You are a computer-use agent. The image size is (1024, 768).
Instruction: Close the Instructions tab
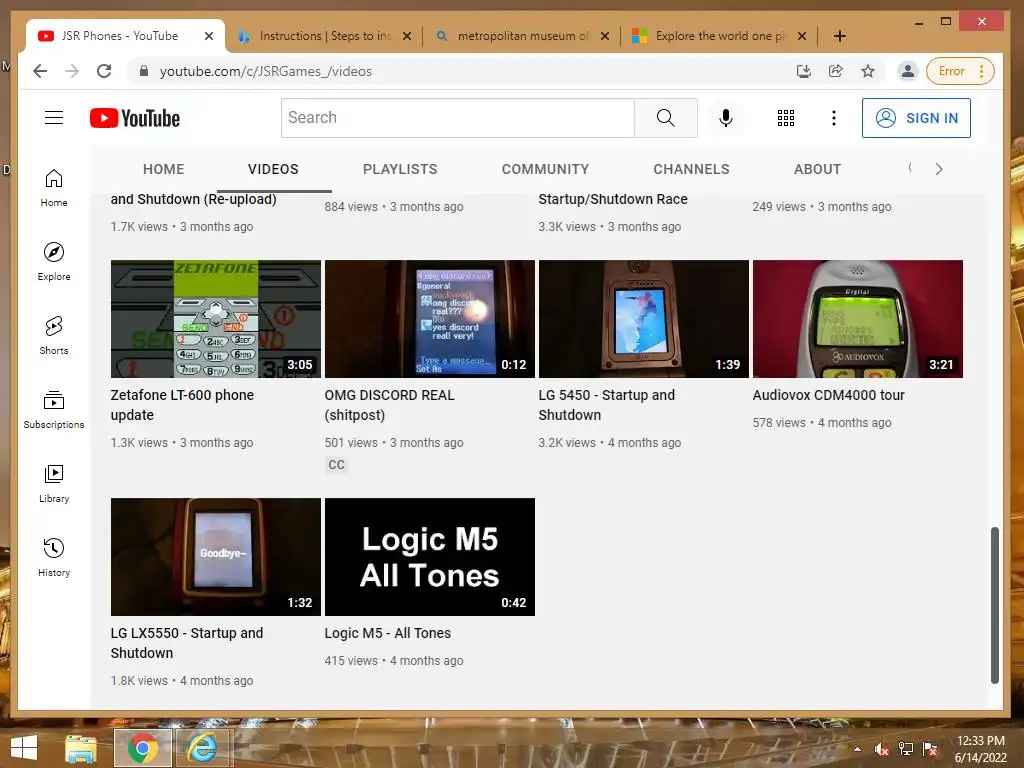(407, 36)
